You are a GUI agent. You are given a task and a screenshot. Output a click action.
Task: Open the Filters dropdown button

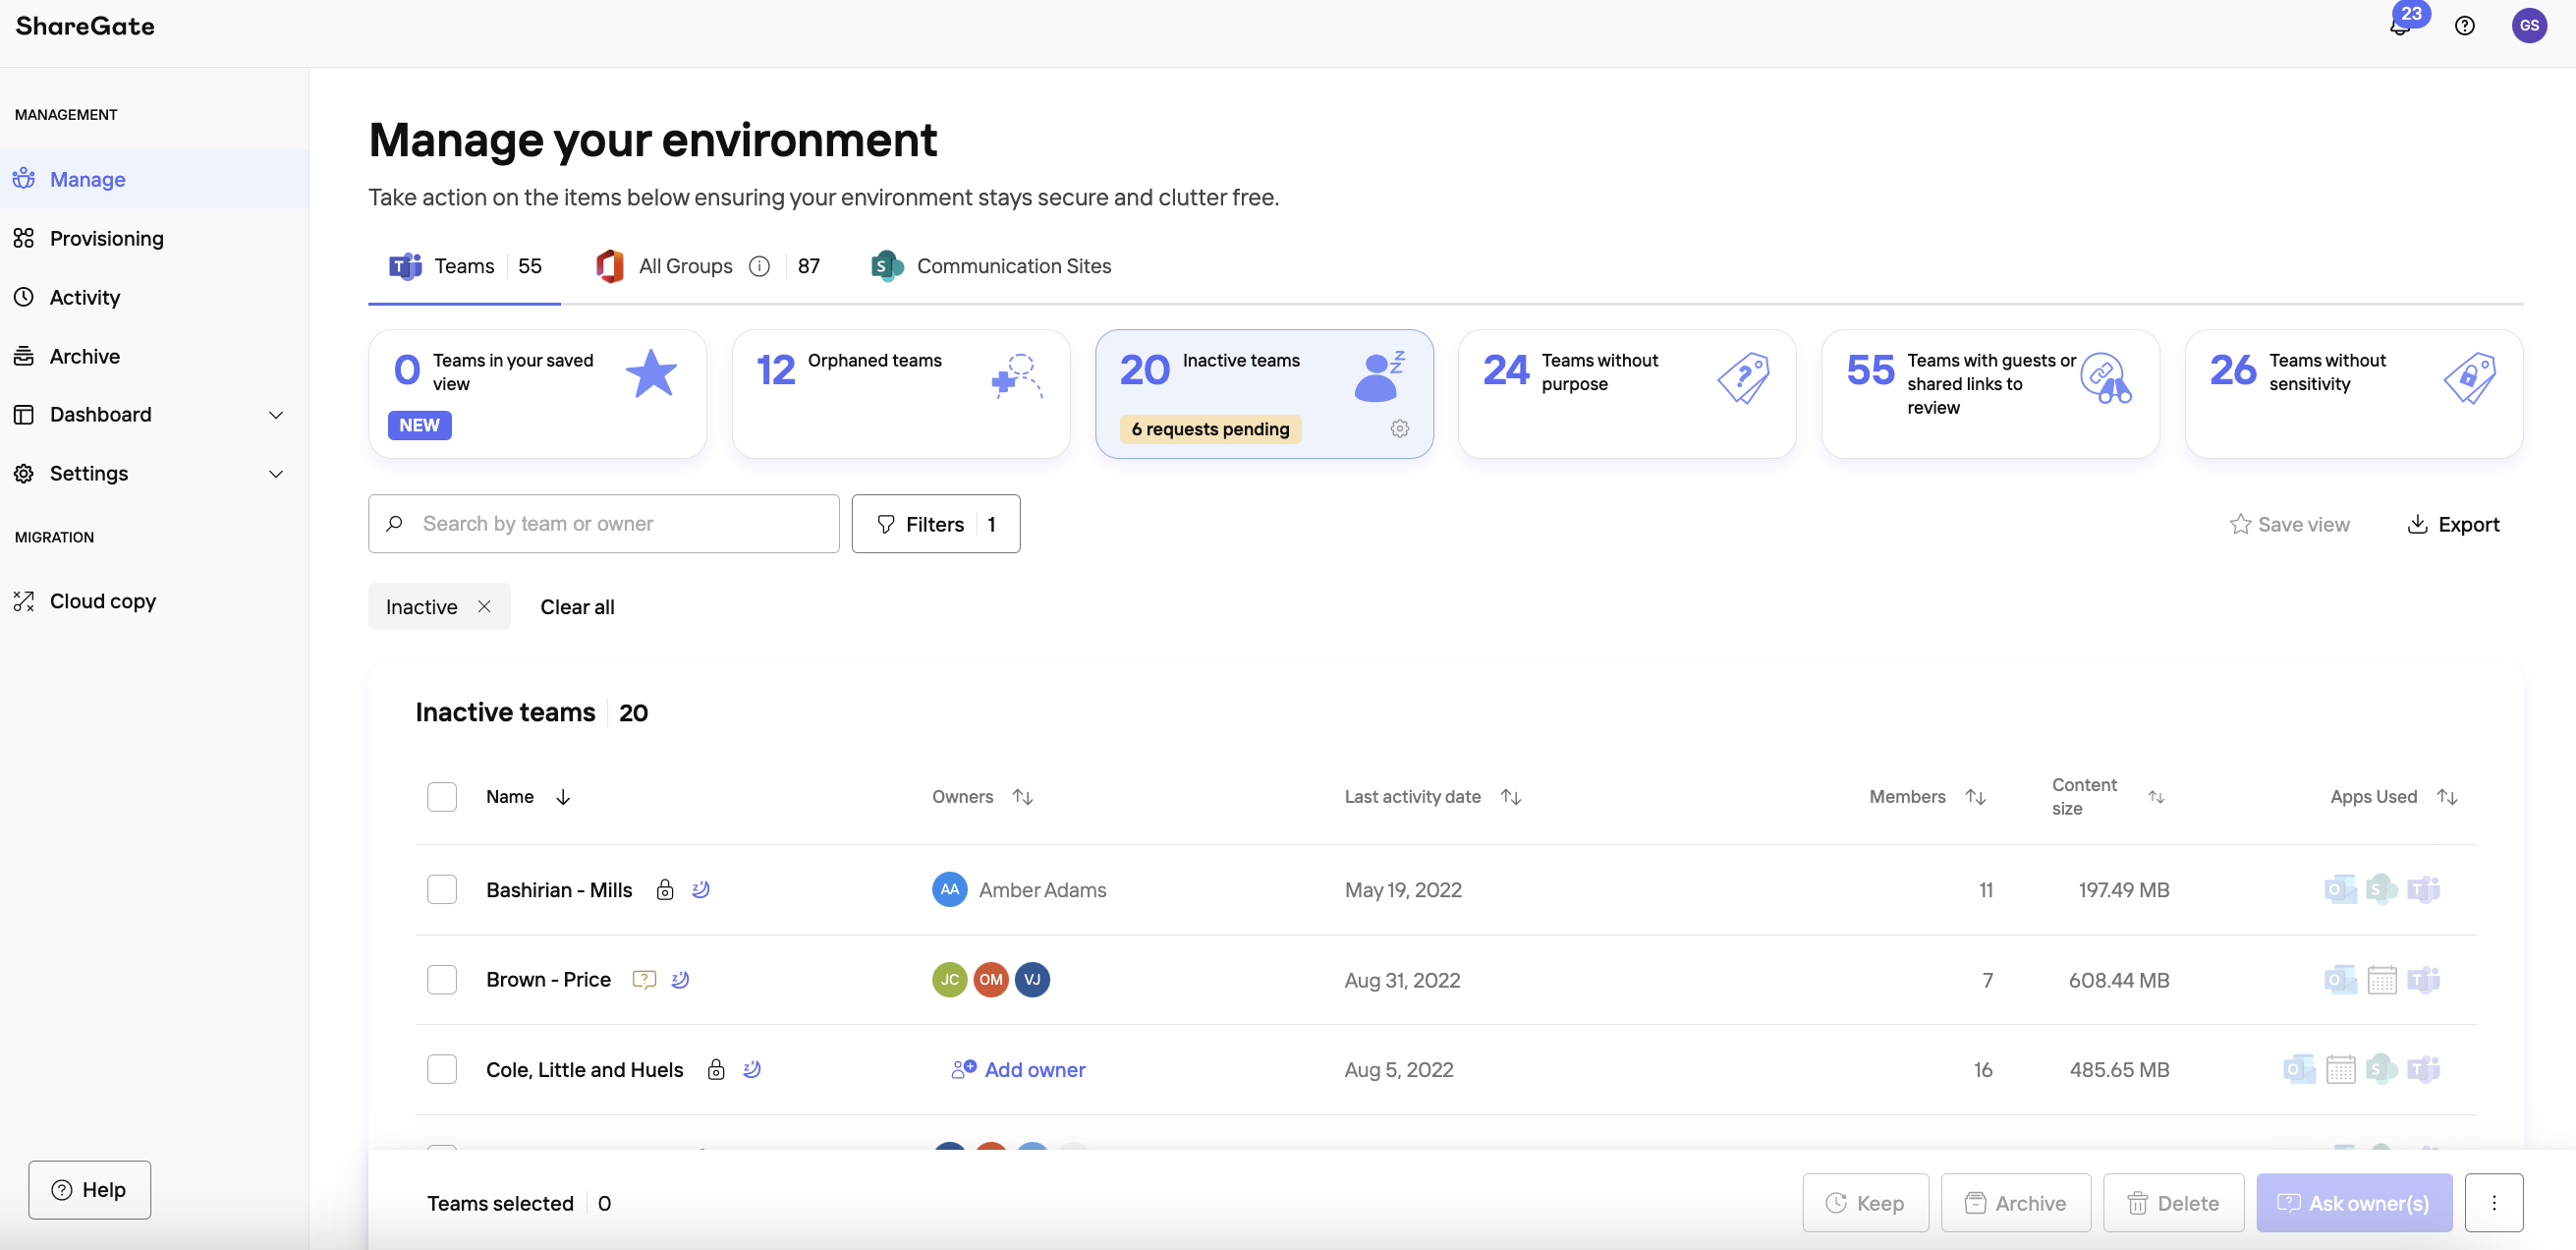click(935, 523)
